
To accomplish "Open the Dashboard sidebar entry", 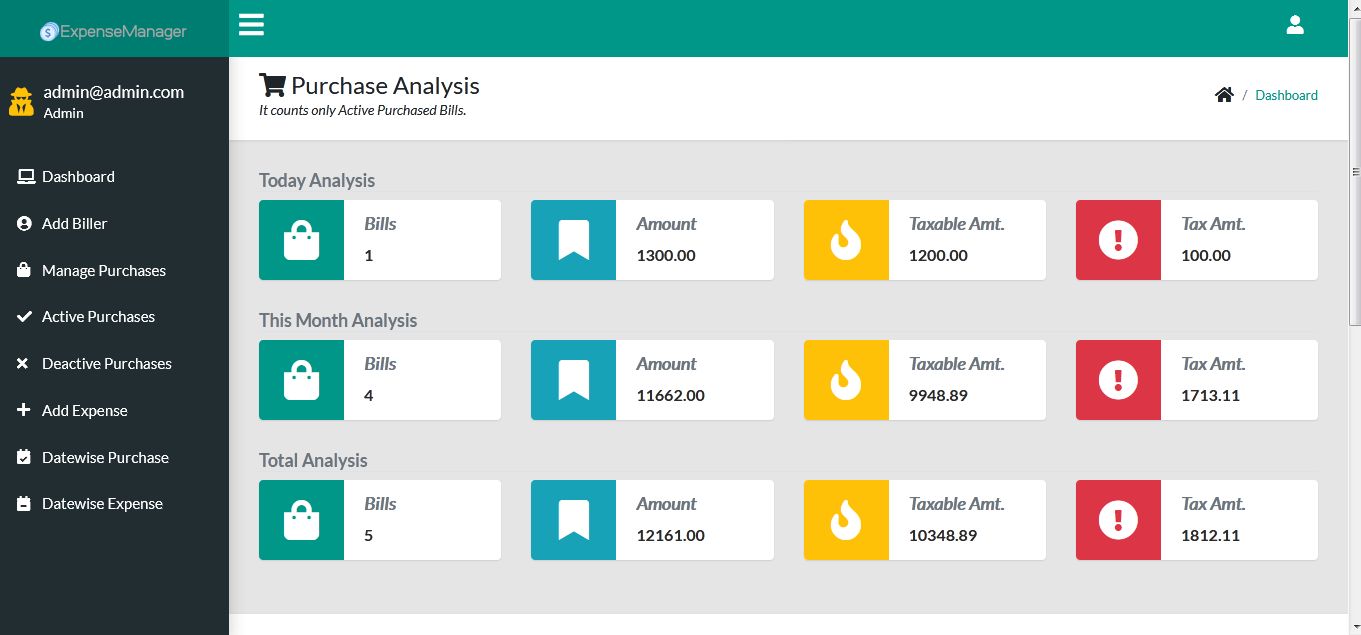I will click(x=77, y=176).
